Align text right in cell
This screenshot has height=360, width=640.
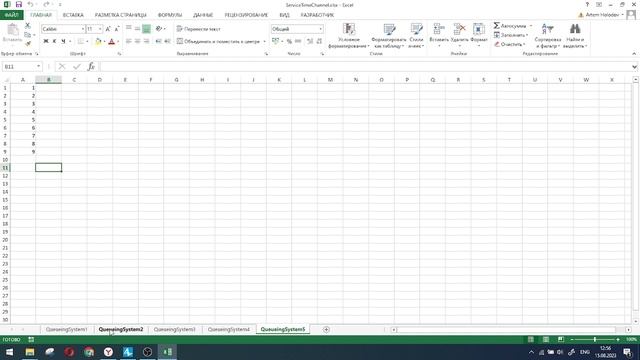point(146,41)
